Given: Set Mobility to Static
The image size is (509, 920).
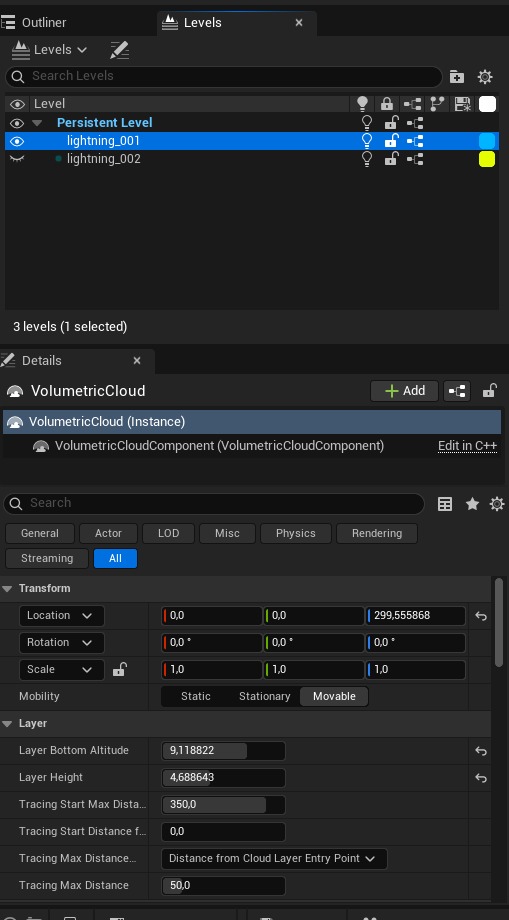Looking at the screenshot, I should coord(196,696).
